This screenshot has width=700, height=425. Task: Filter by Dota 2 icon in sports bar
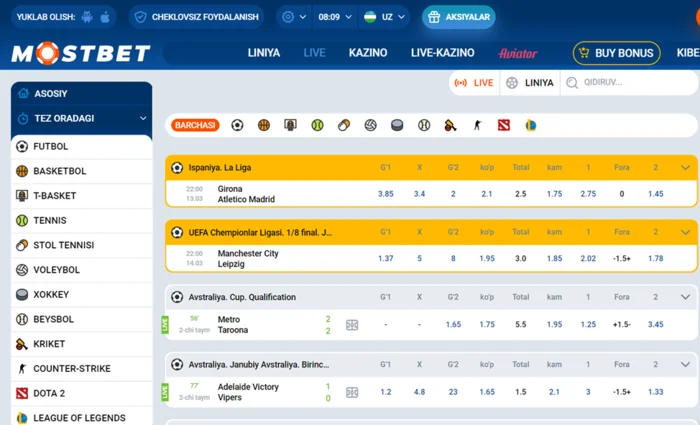click(504, 125)
